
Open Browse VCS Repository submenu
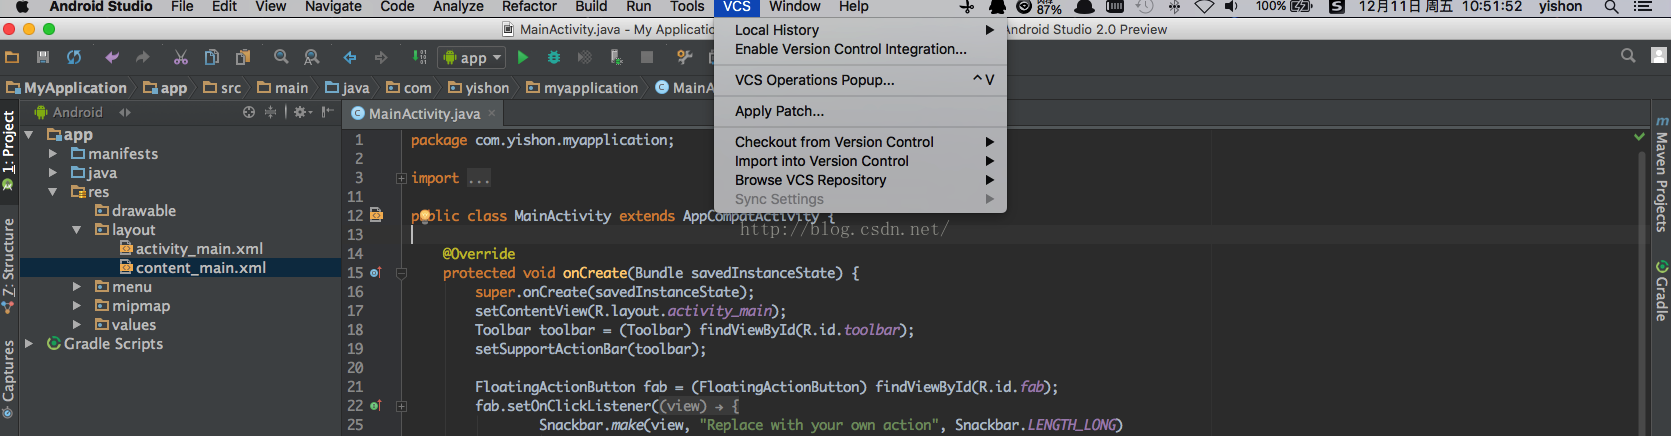[860, 180]
